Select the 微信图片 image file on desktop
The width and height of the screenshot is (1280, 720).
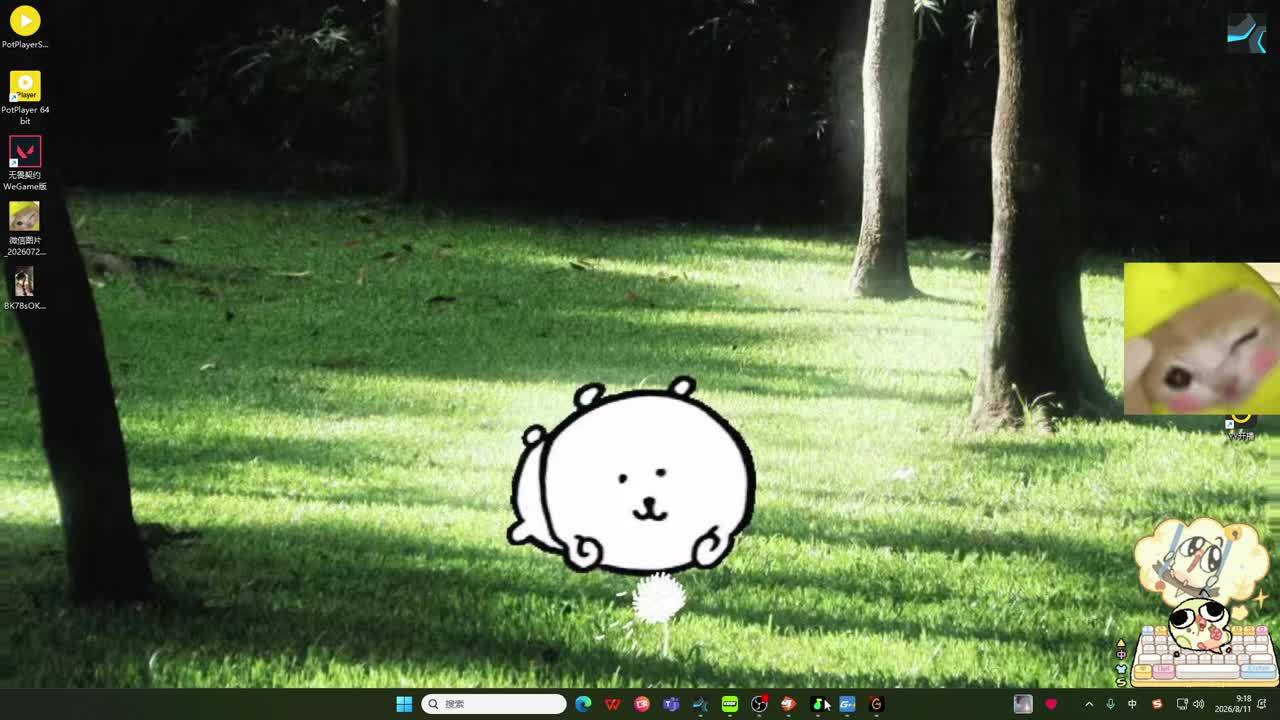pos(25,229)
